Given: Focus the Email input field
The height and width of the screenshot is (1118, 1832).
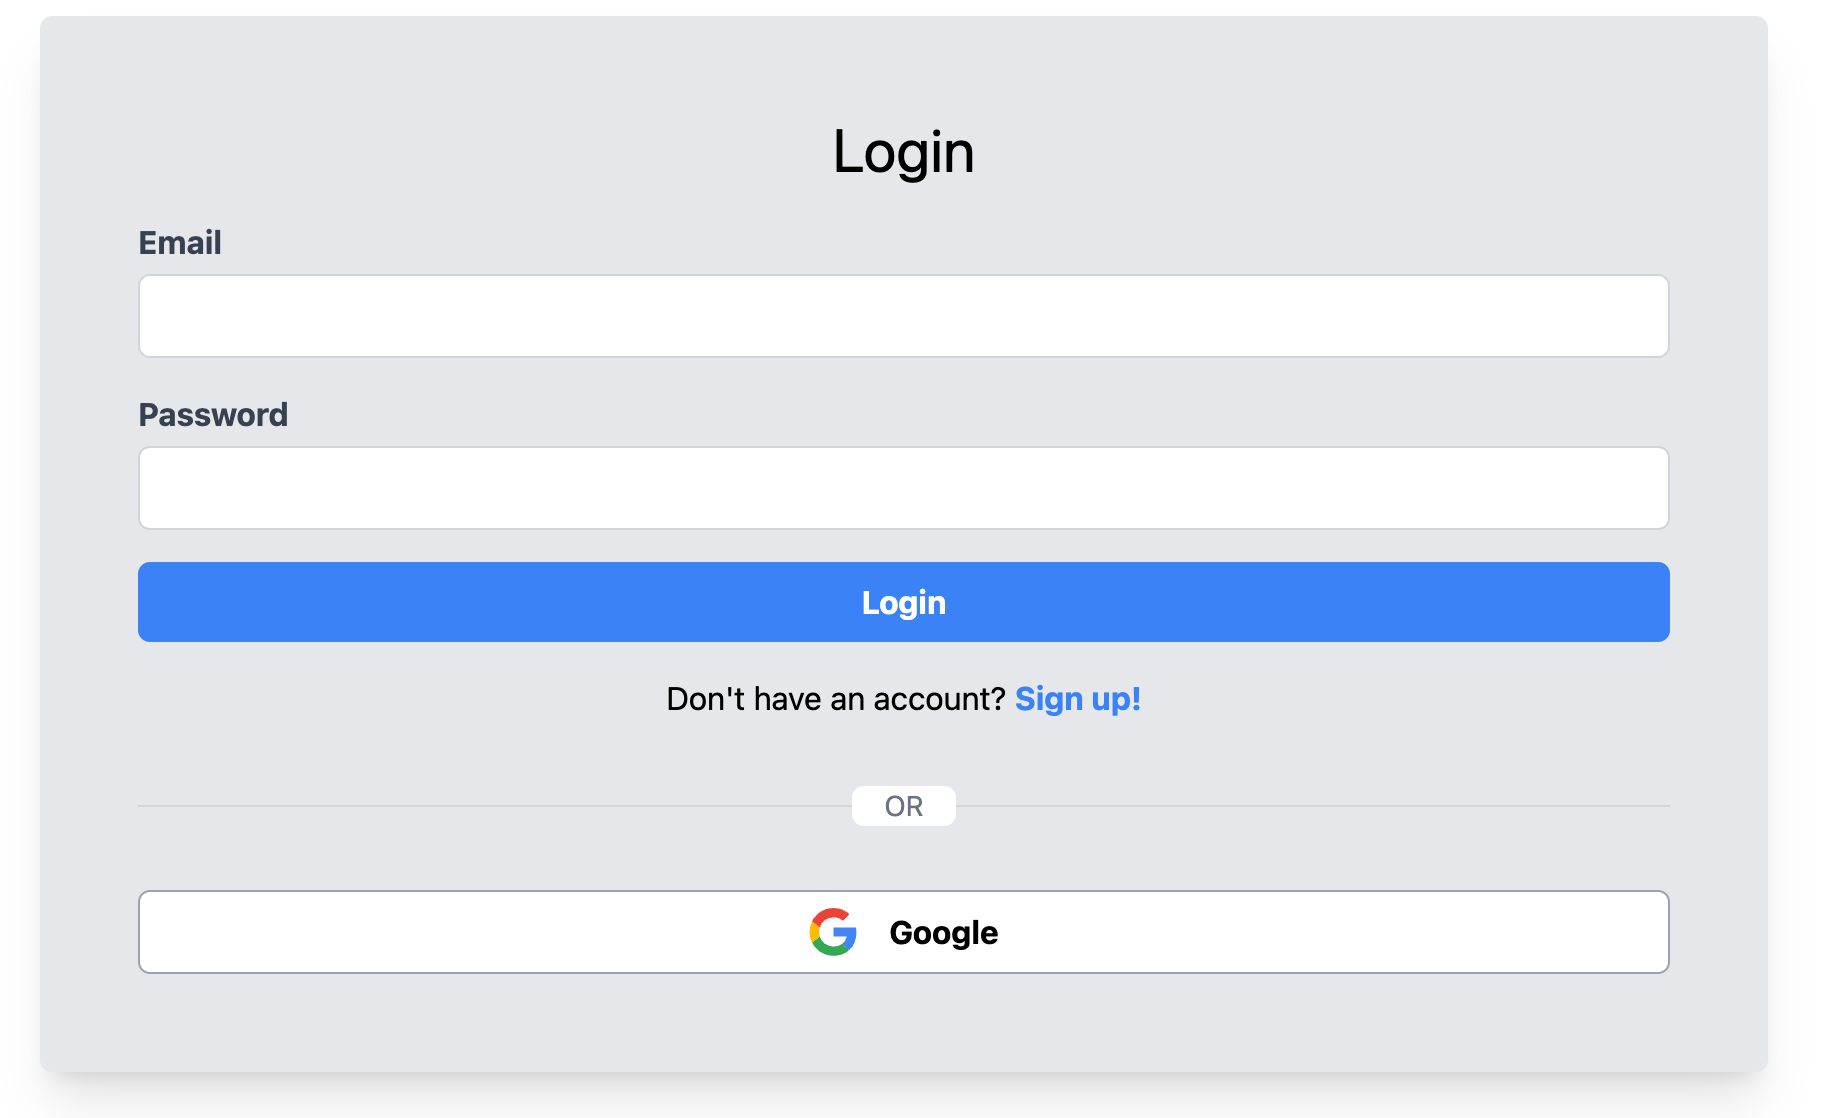Looking at the screenshot, I should (903, 316).
